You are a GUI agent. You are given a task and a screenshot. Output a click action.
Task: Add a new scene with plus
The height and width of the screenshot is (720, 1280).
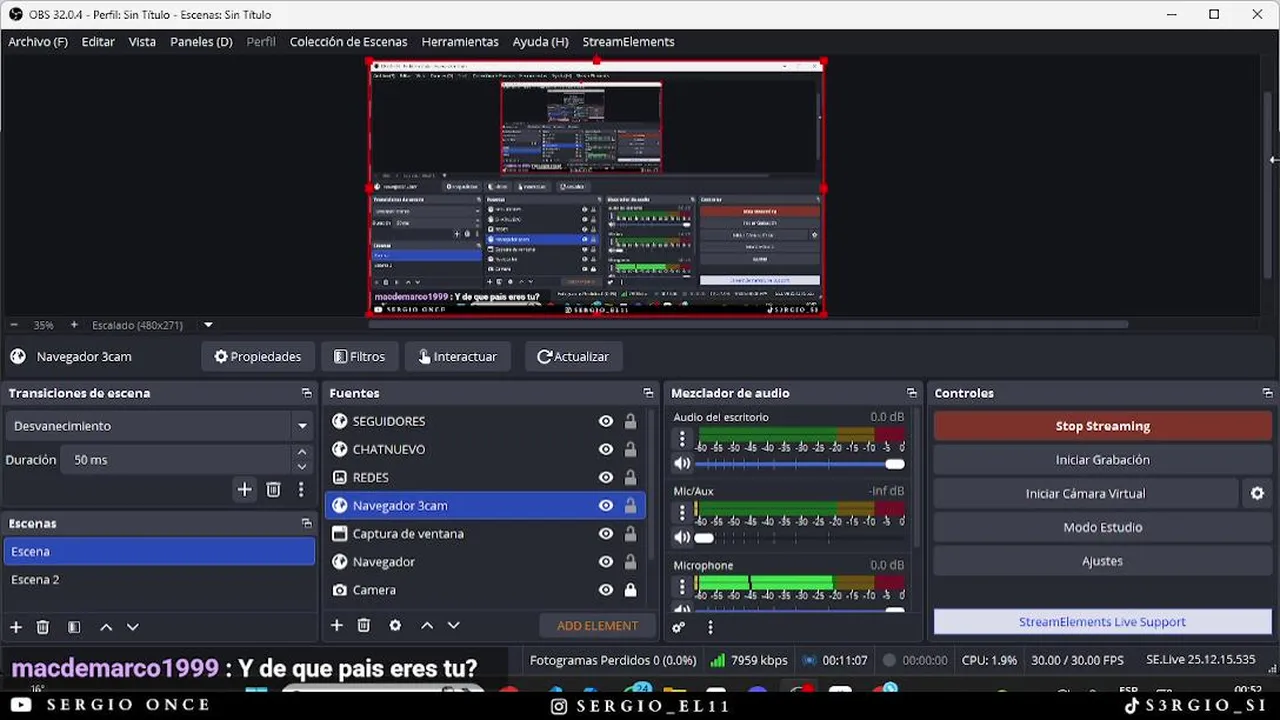click(16, 627)
